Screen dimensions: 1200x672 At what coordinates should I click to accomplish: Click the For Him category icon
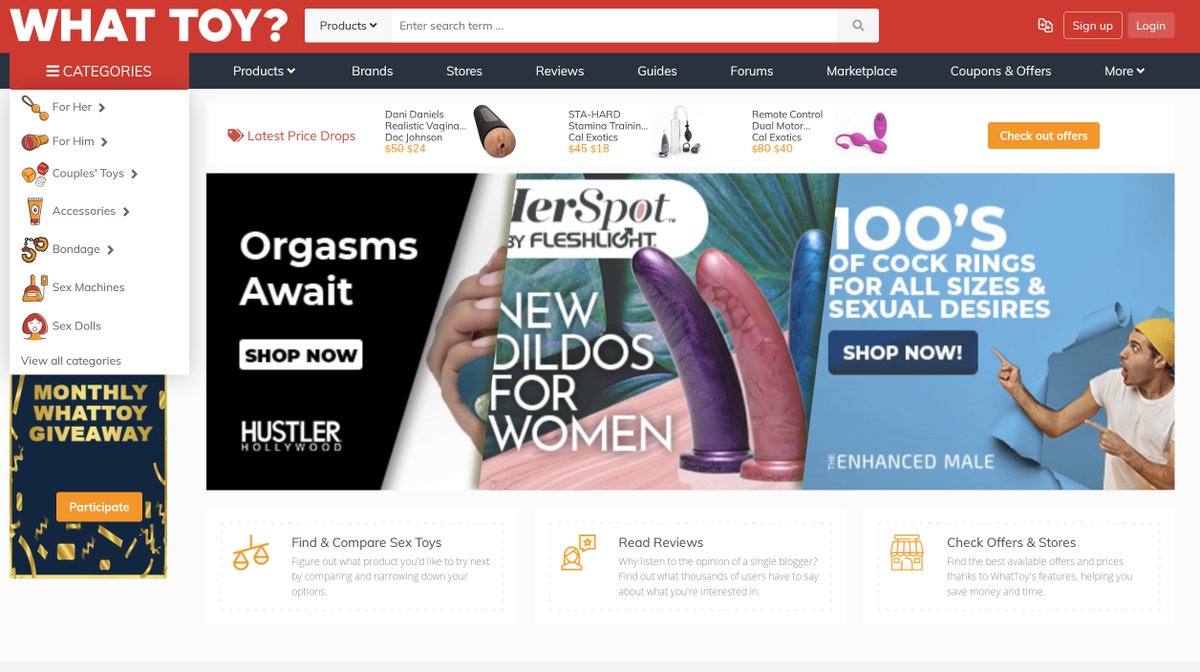pyautogui.click(x=35, y=142)
